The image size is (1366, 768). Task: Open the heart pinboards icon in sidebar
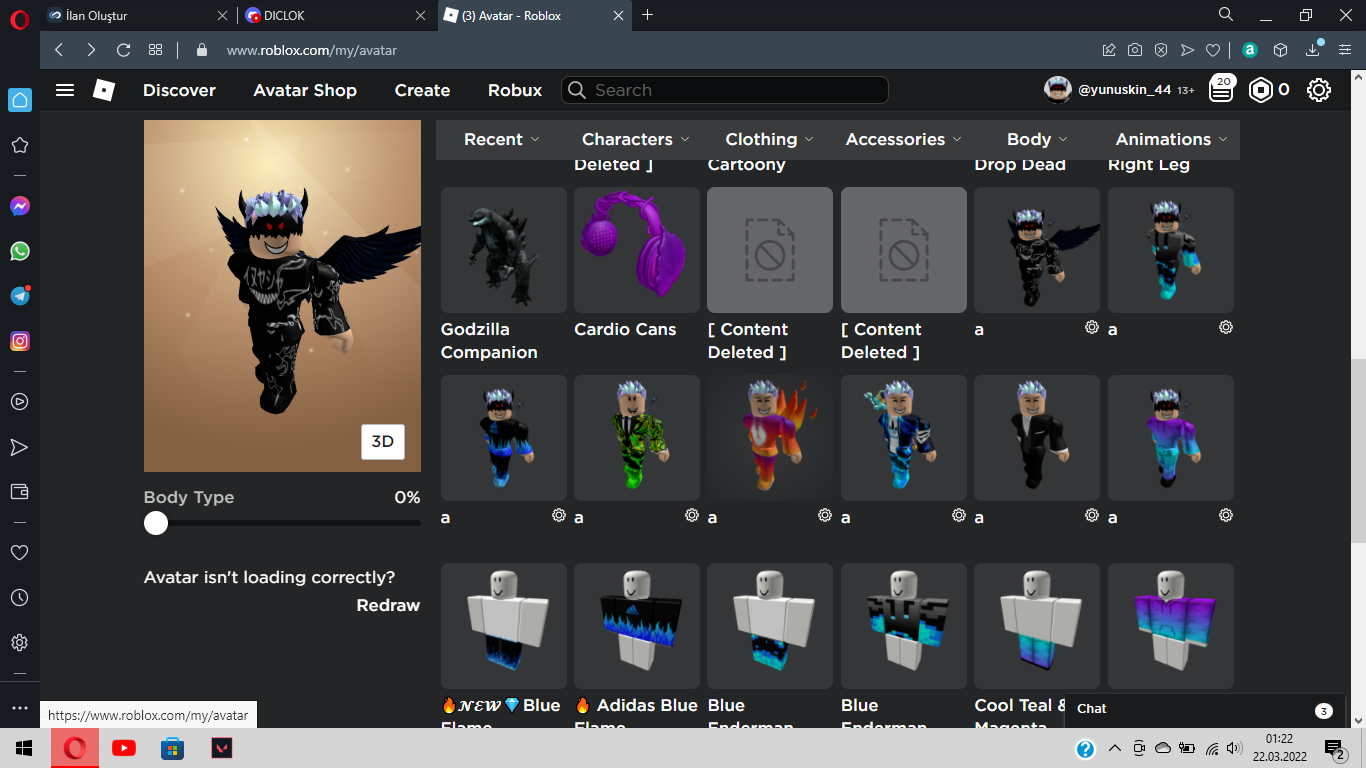point(20,552)
